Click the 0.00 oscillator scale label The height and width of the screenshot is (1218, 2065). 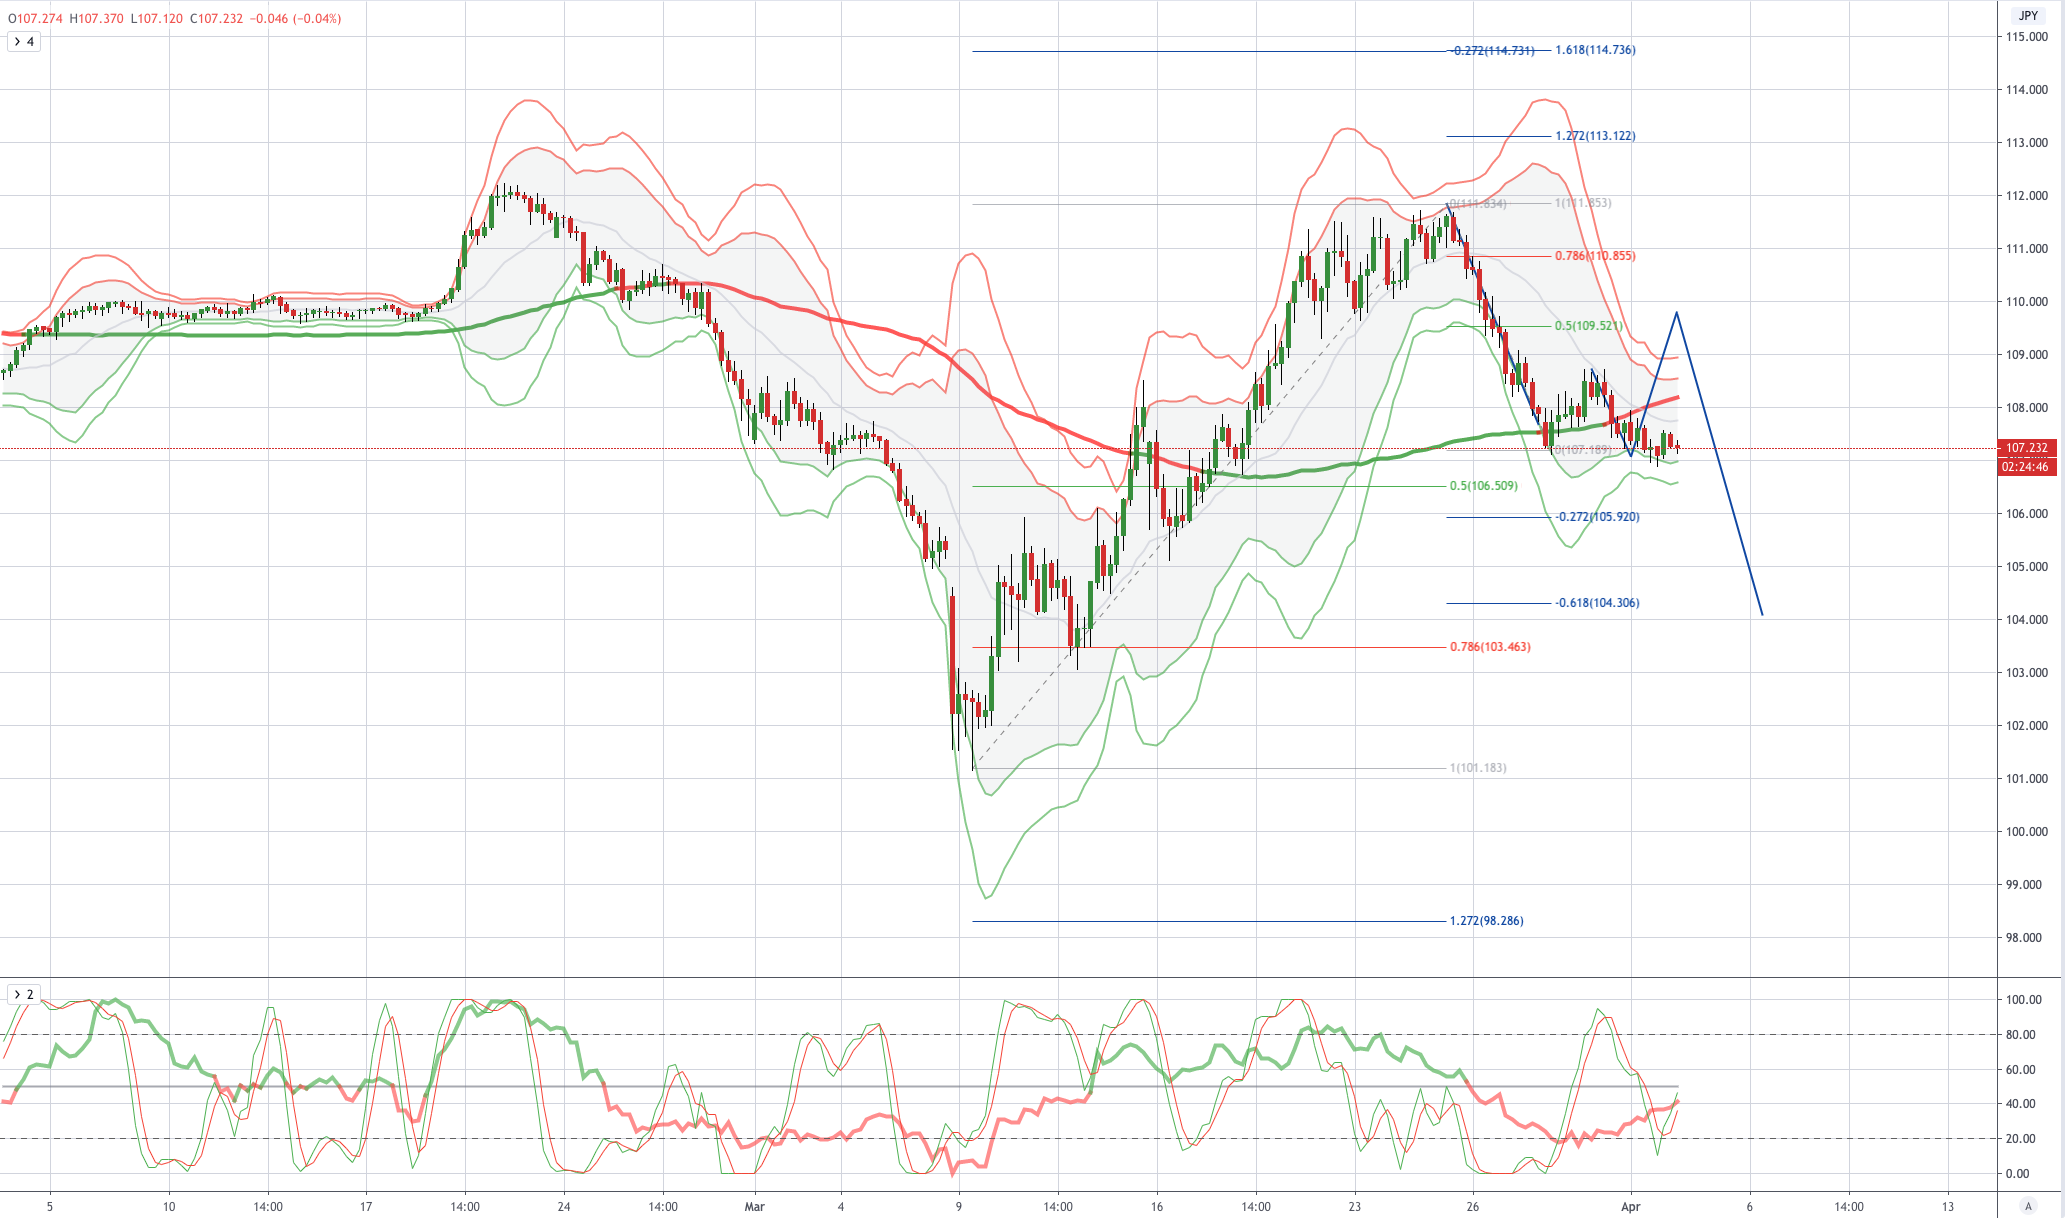click(x=2018, y=1174)
